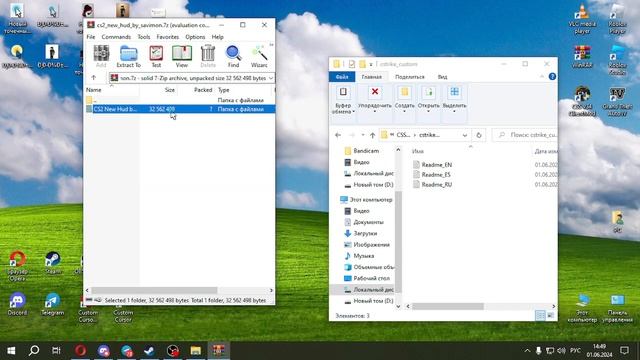This screenshot has width=640, height=360.
Task: Open Task View on taskbar
Action: (x=56, y=350)
